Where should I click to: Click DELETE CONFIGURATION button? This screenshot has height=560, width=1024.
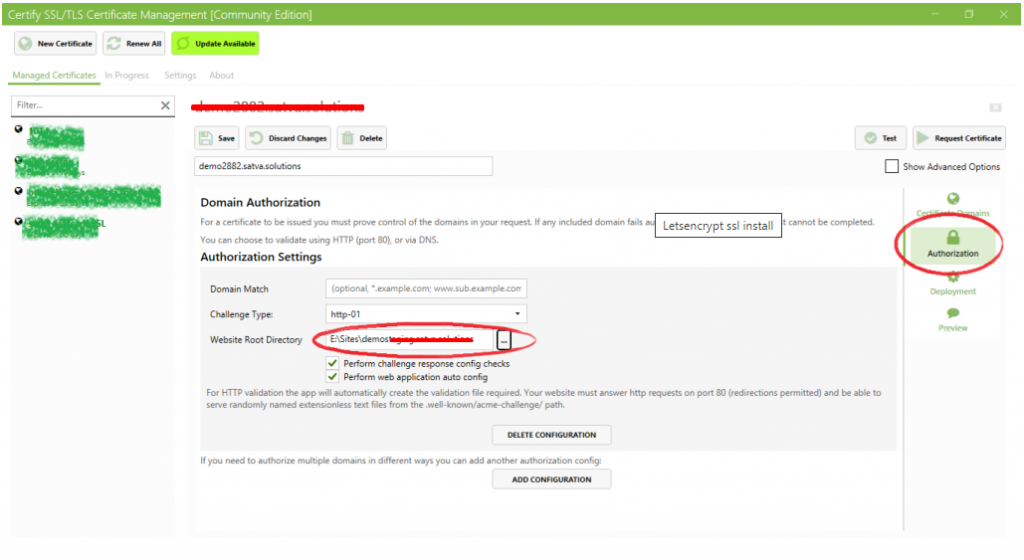(x=552, y=435)
